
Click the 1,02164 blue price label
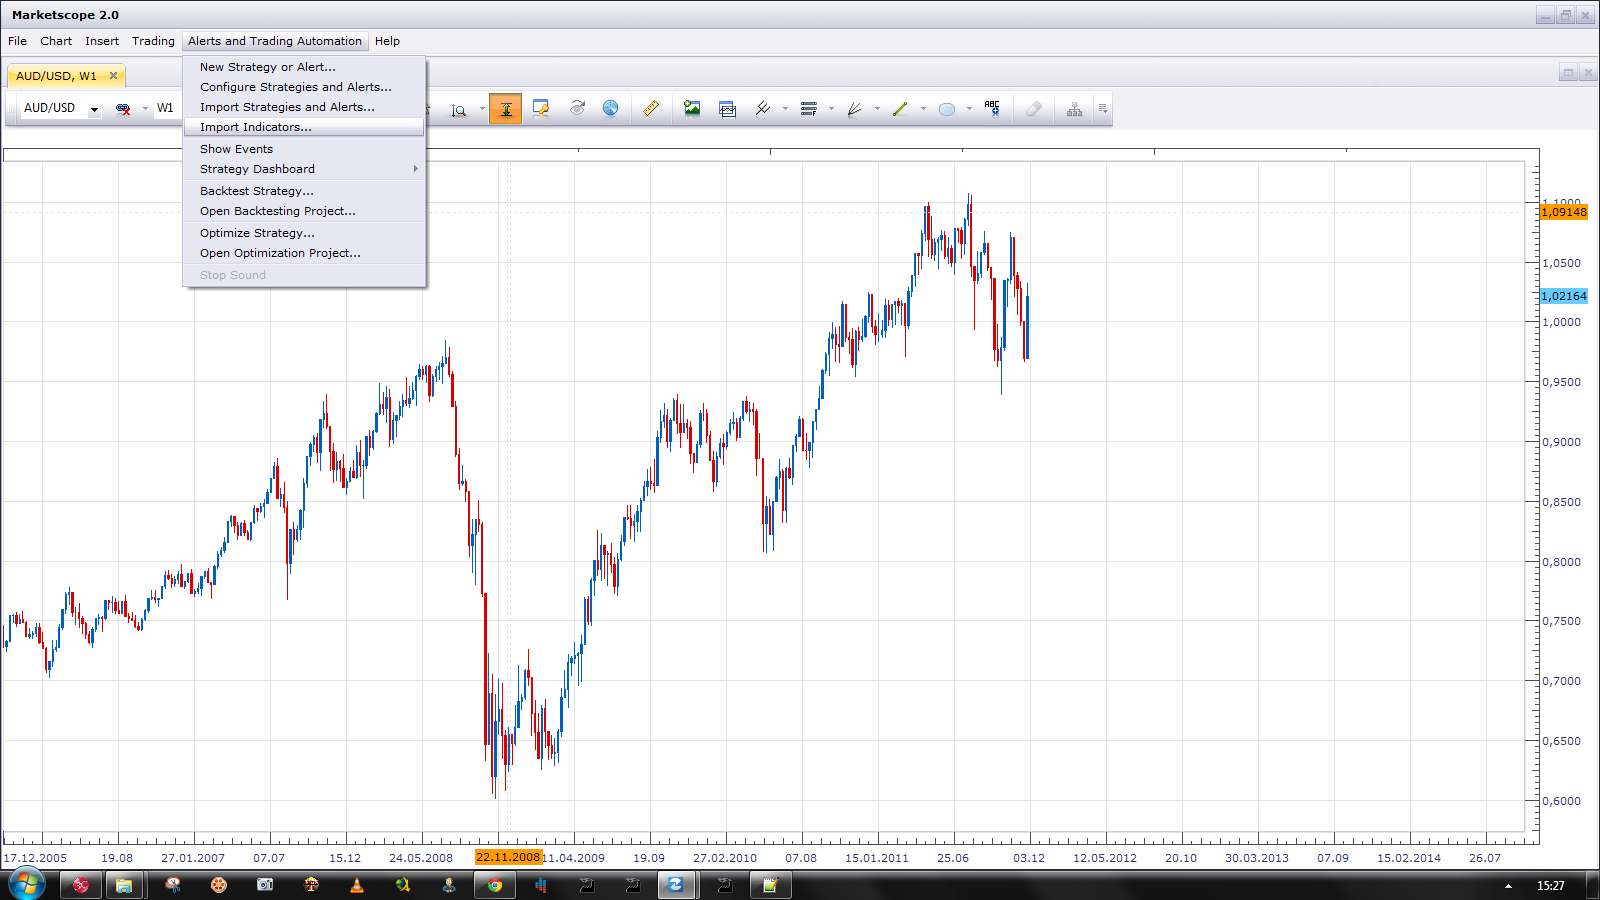(x=1564, y=296)
